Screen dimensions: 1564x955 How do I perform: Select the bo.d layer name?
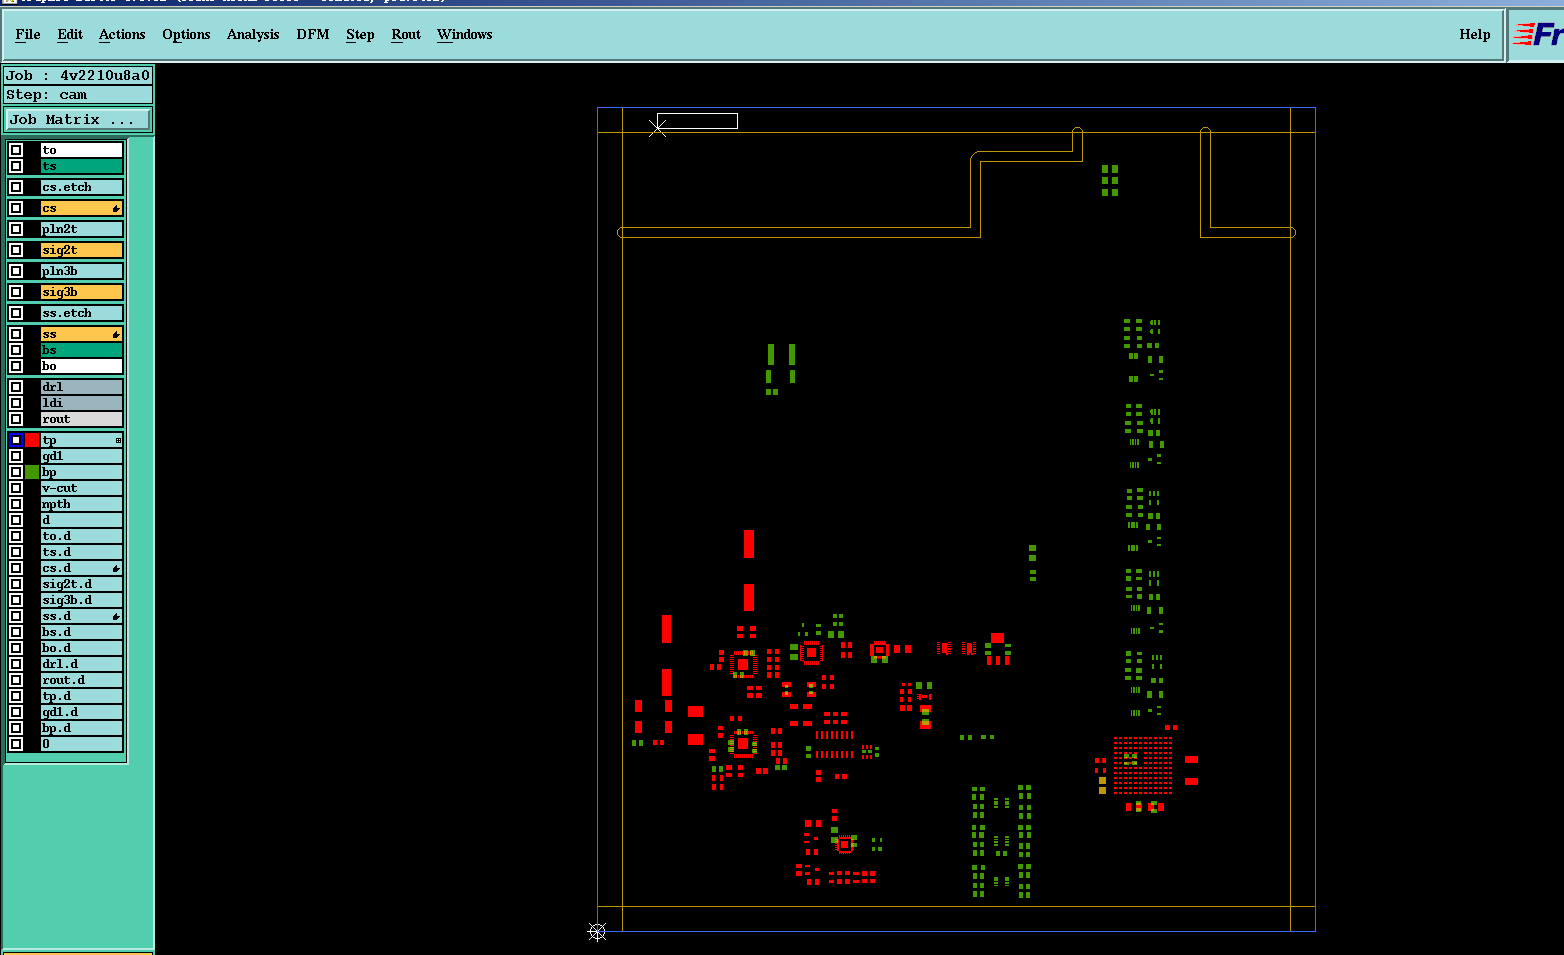coord(82,648)
